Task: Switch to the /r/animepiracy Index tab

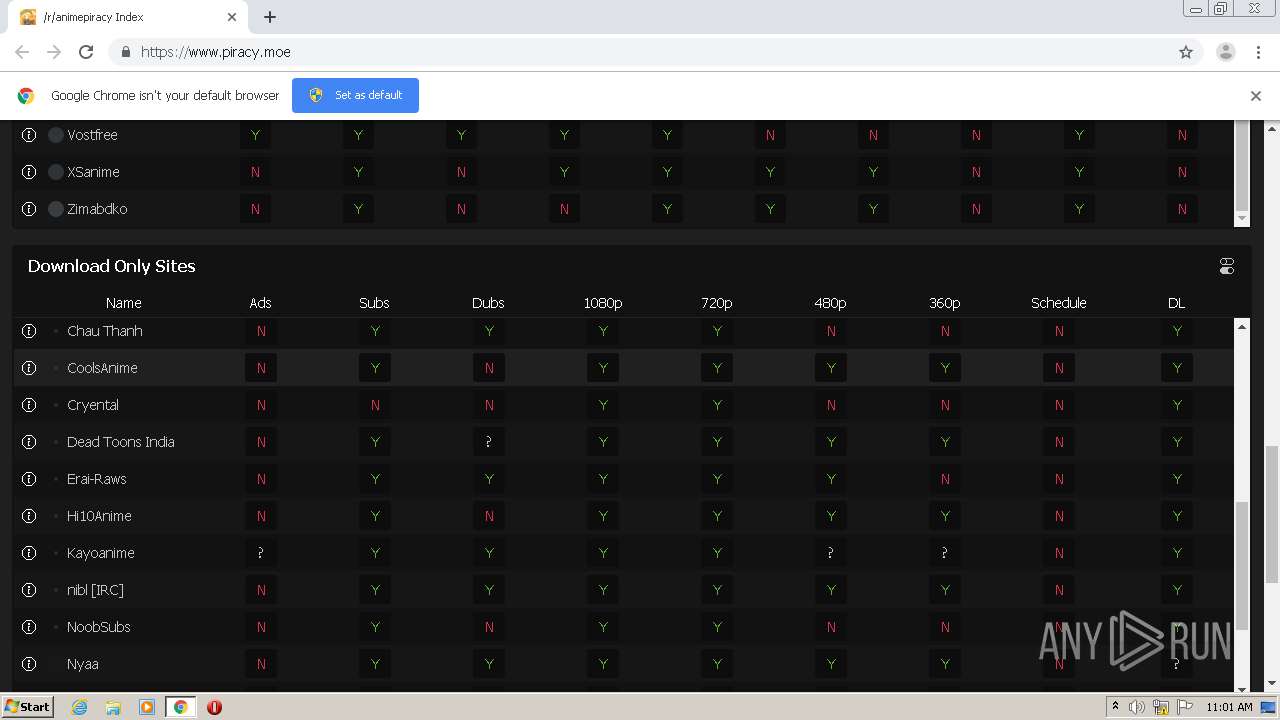Action: point(126,17)
